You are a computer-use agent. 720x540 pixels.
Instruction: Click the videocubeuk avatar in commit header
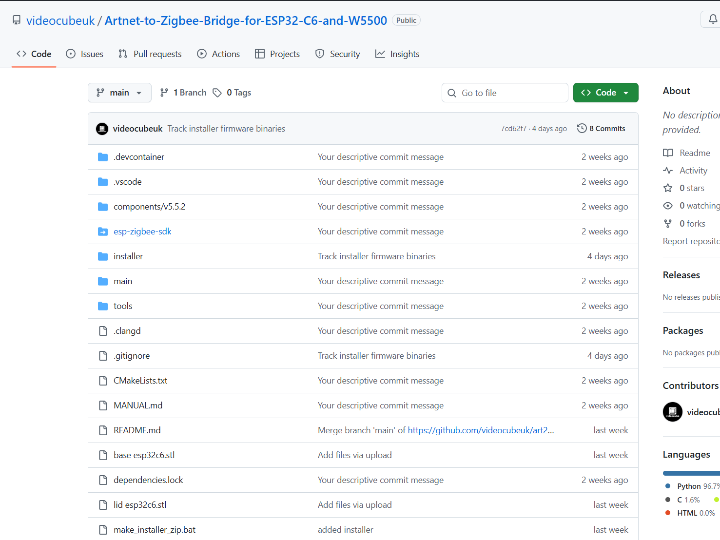[x=102, y=128]
